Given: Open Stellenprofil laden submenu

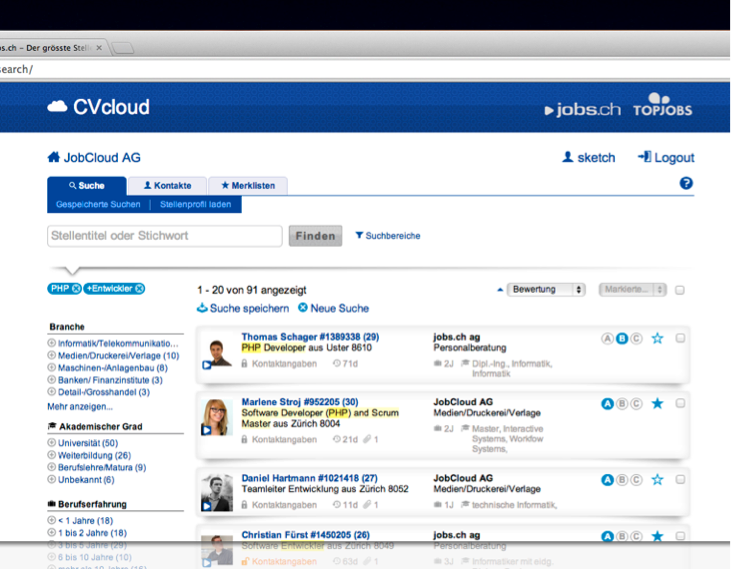Looking at the screenshot, I should point(195,204).
